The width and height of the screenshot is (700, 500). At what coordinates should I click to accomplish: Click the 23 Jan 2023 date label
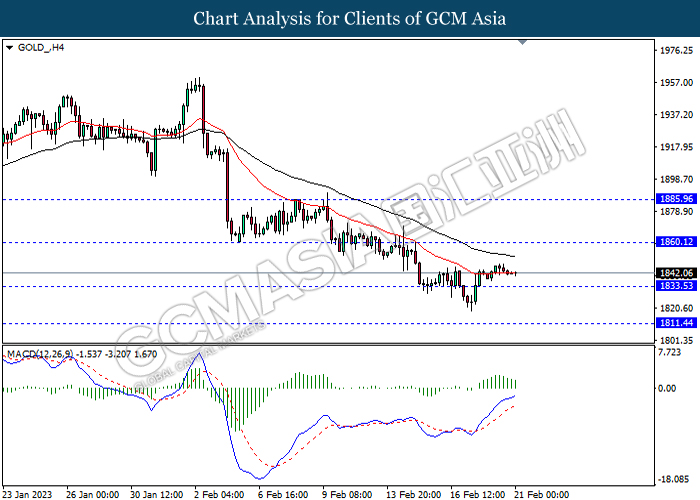[x=27, y=494]
